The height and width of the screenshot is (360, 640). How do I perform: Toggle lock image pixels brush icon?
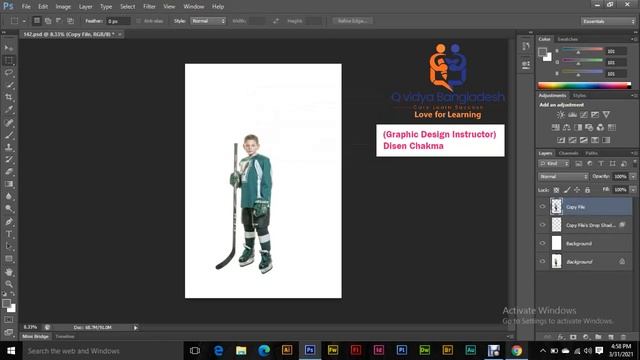click(567, 190)
